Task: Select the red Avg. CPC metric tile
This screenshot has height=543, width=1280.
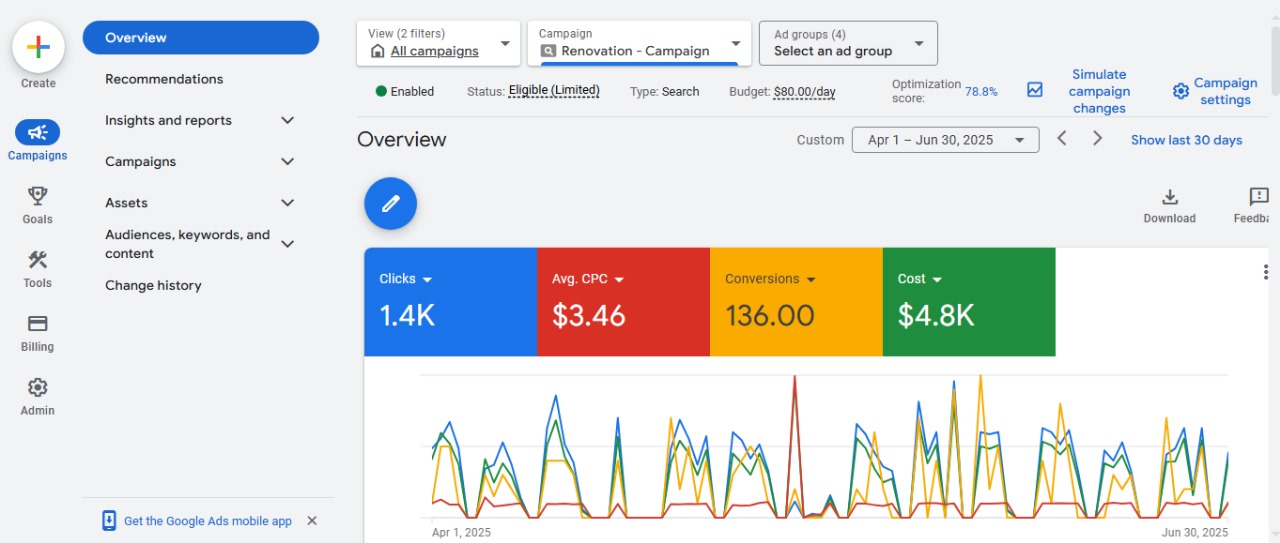Action: click(x=623, y=302)
